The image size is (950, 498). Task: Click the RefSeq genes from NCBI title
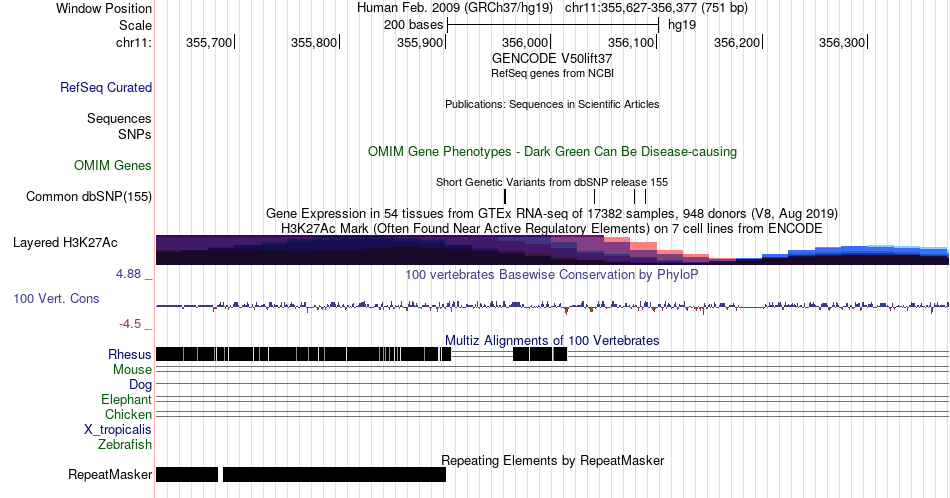[x=552, y=73]
